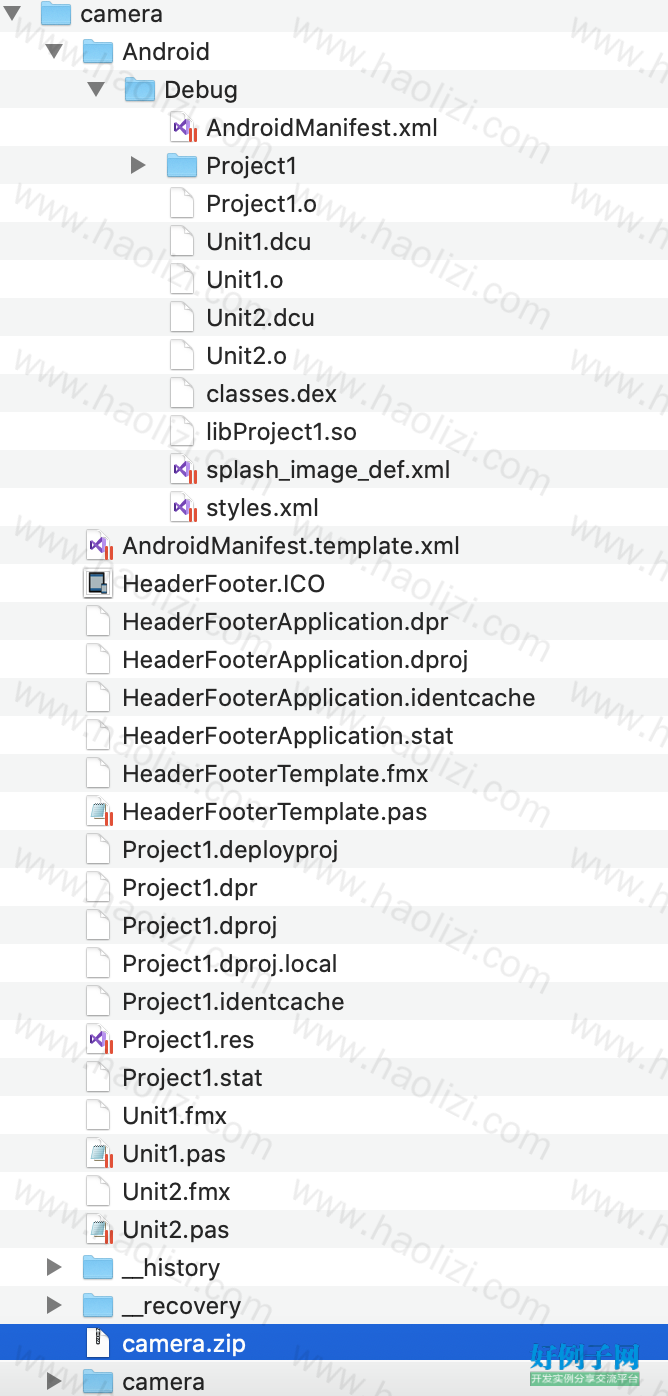Expand the __history folder

[55, 1267]
